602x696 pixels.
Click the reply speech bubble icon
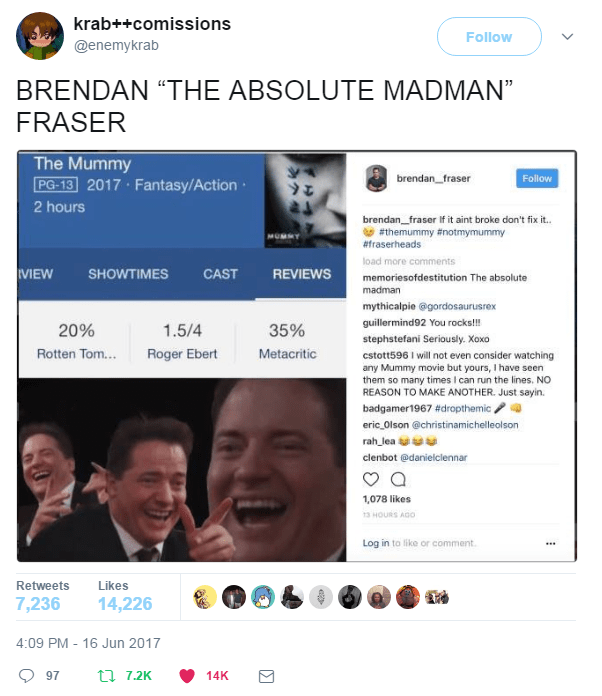click(26, 676)
